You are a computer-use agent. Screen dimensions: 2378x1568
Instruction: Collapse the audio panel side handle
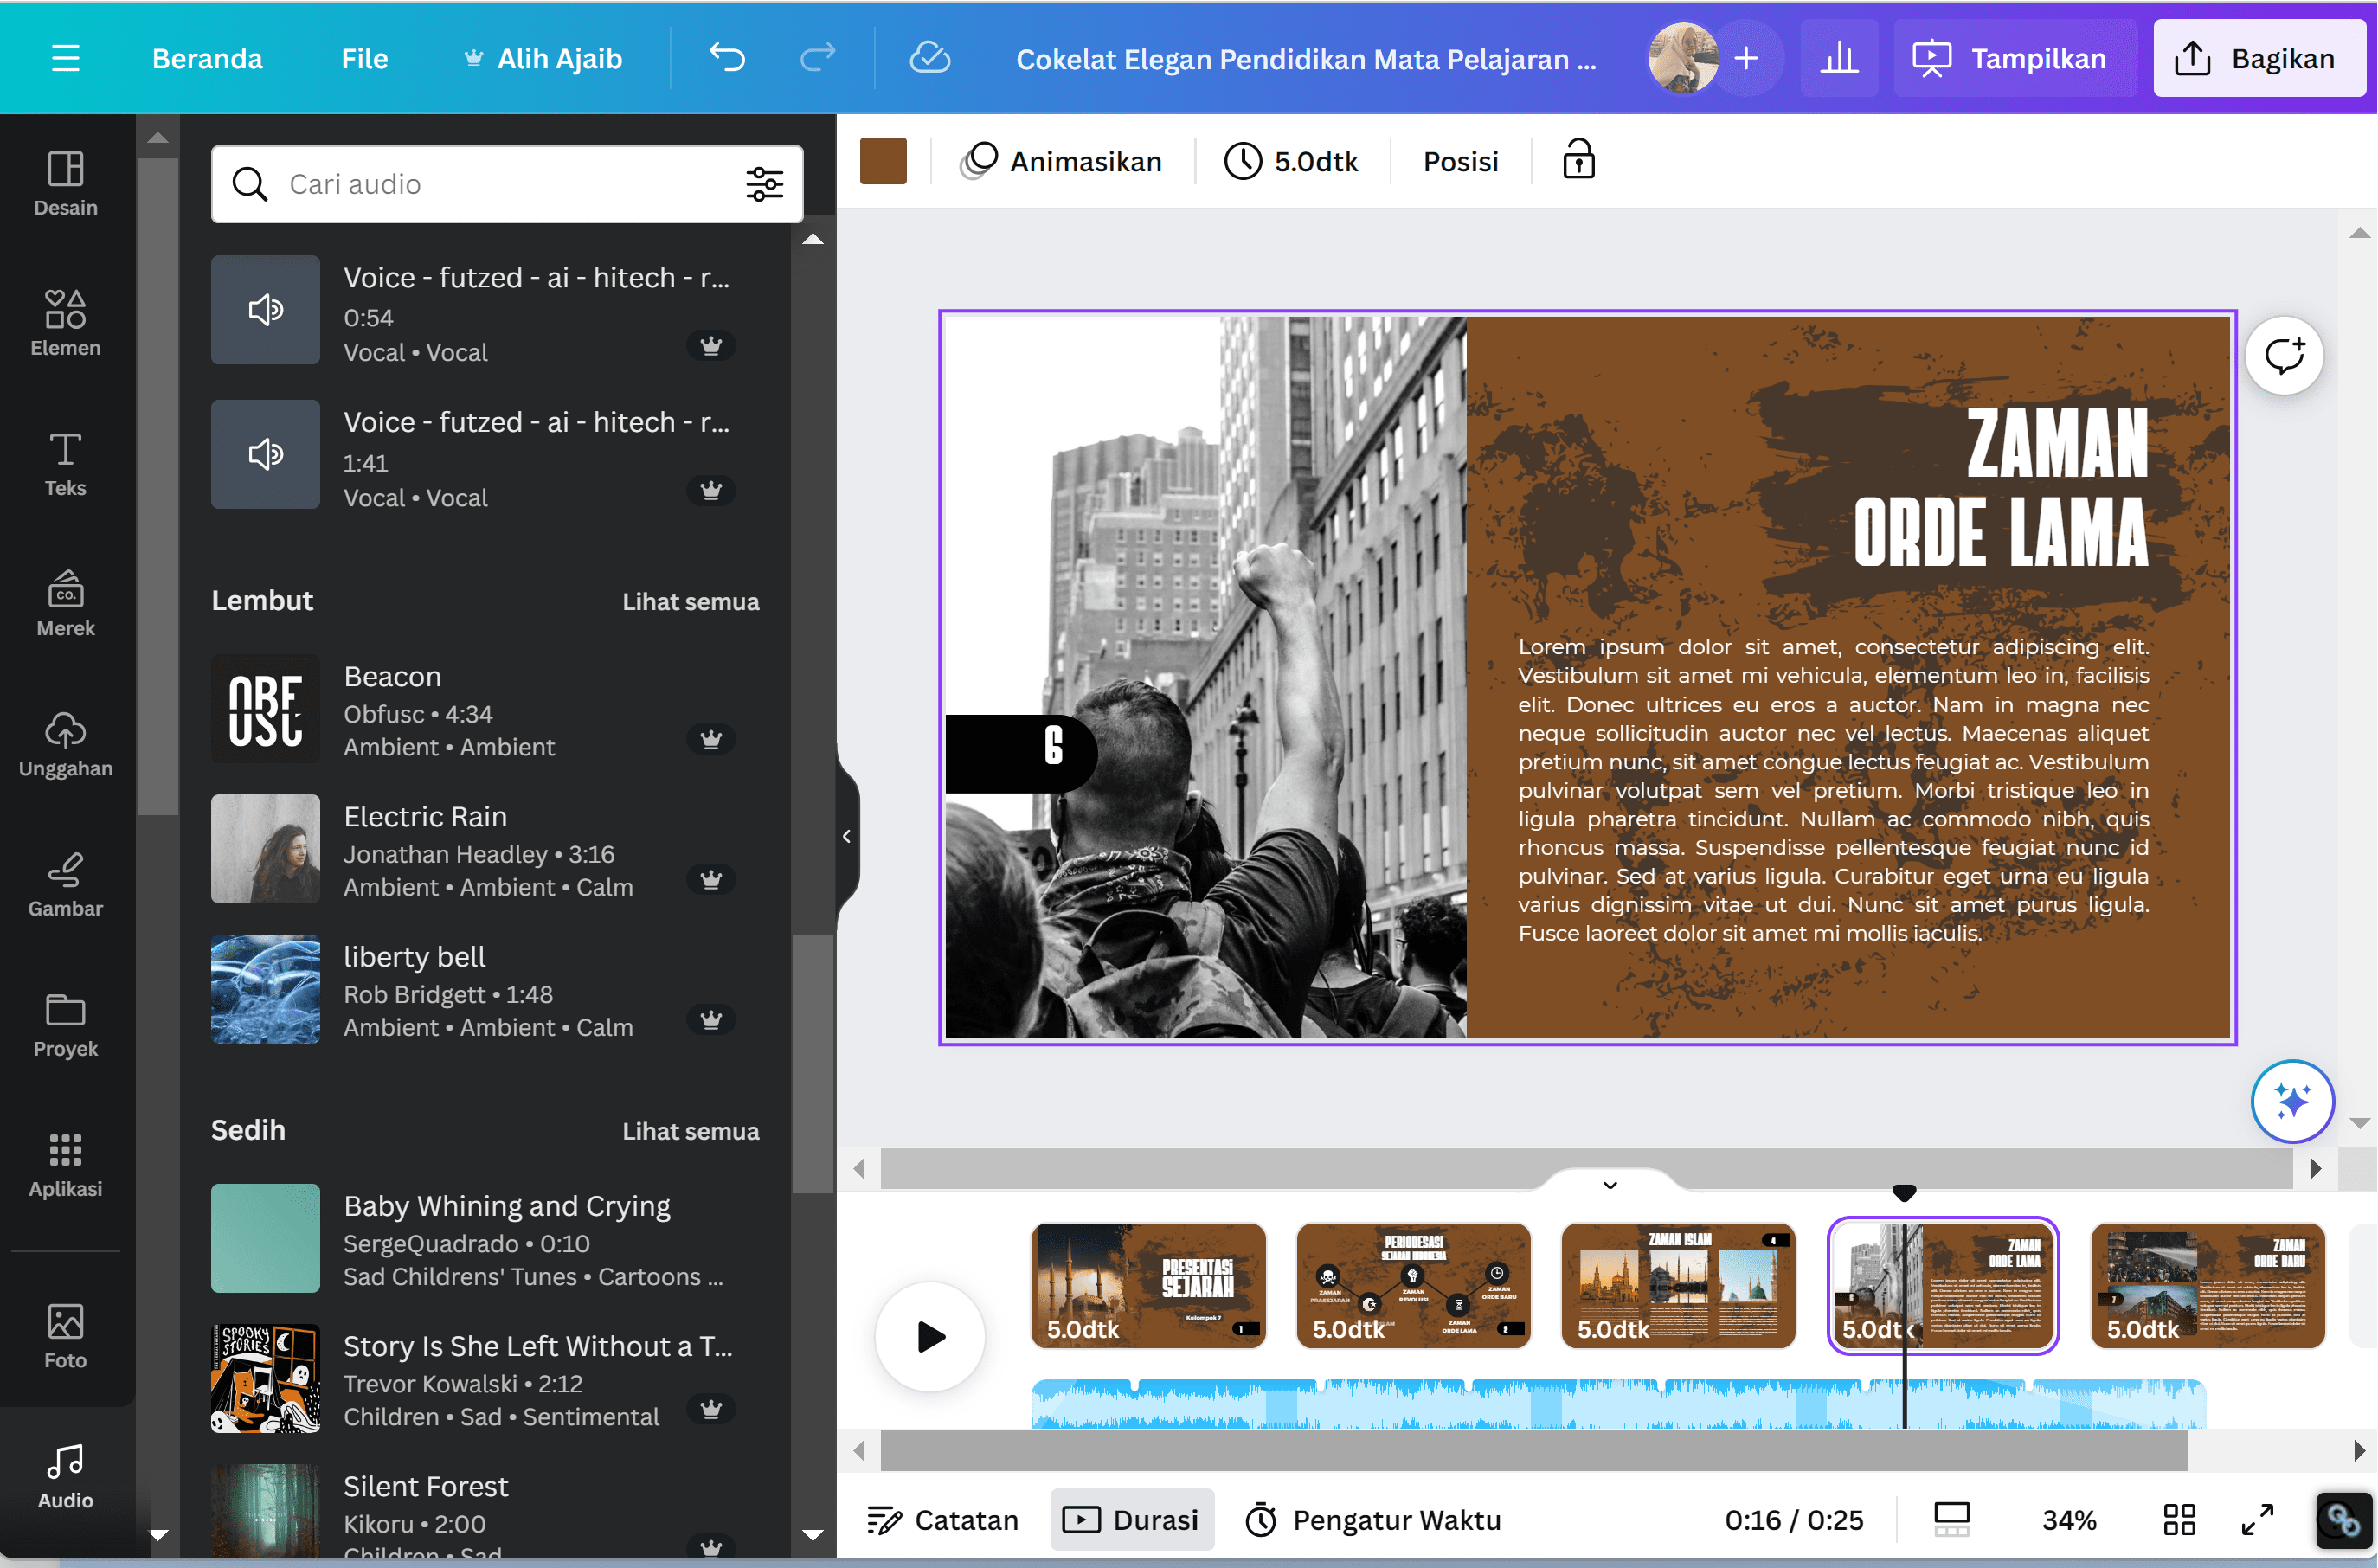coord(846,836)
